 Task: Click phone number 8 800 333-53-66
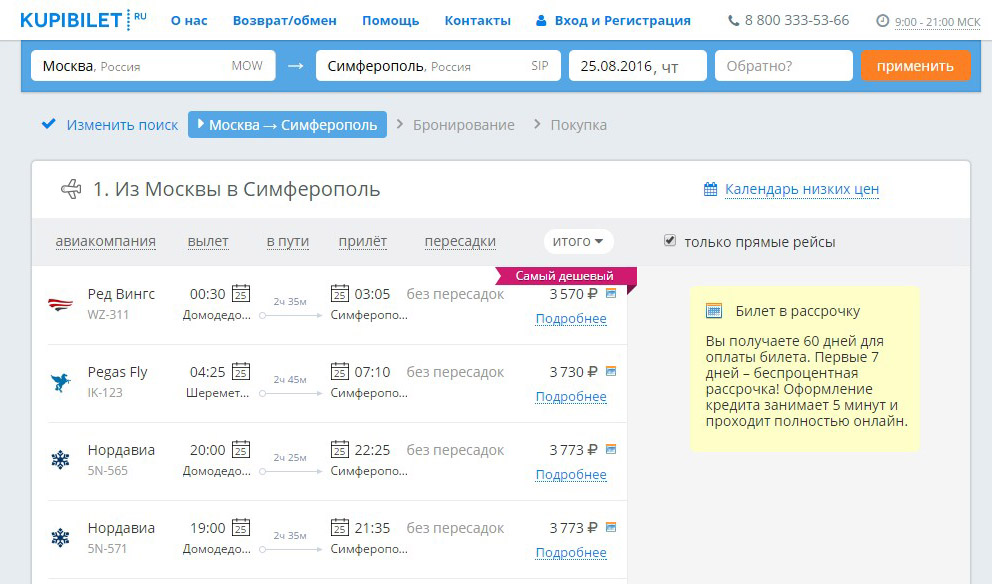click(797, 20)
